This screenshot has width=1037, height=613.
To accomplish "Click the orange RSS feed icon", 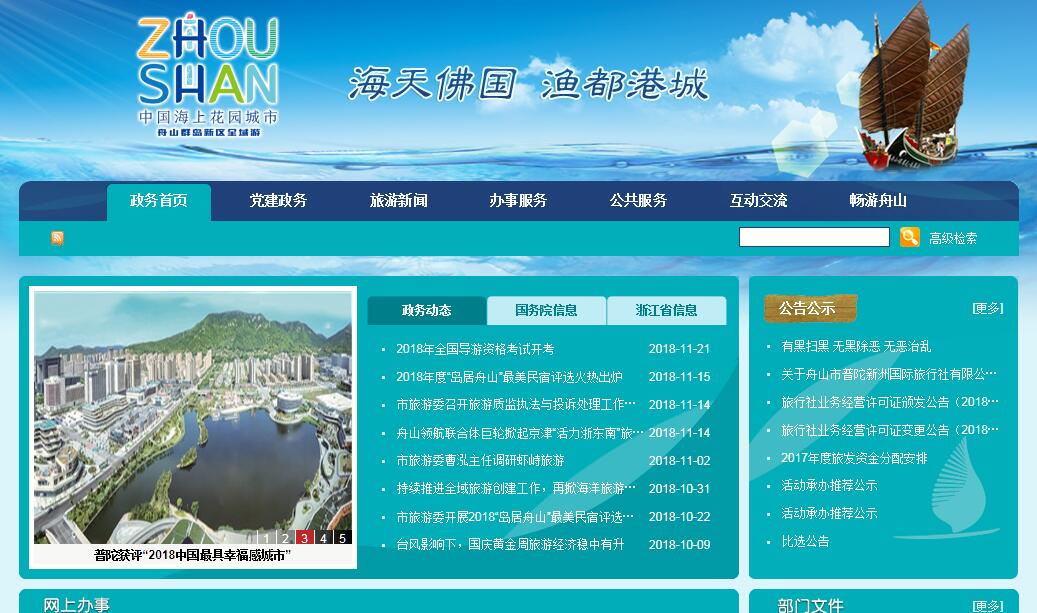I will [x=57, y=238].
